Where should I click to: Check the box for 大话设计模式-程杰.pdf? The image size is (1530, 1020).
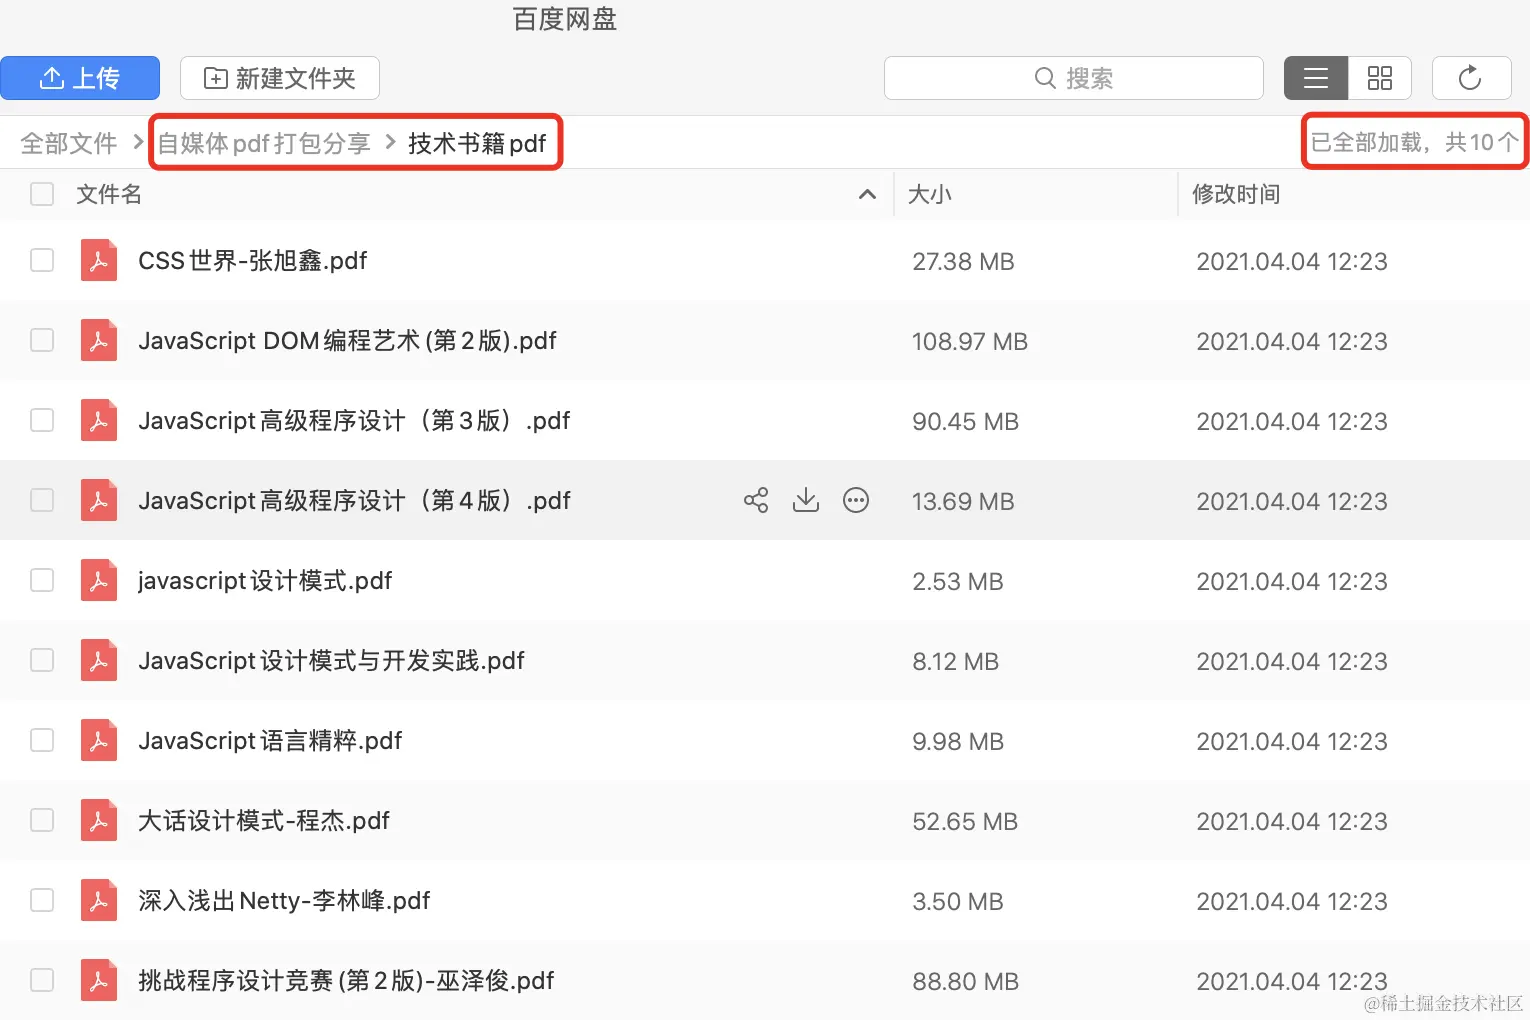tap(42, 820)
